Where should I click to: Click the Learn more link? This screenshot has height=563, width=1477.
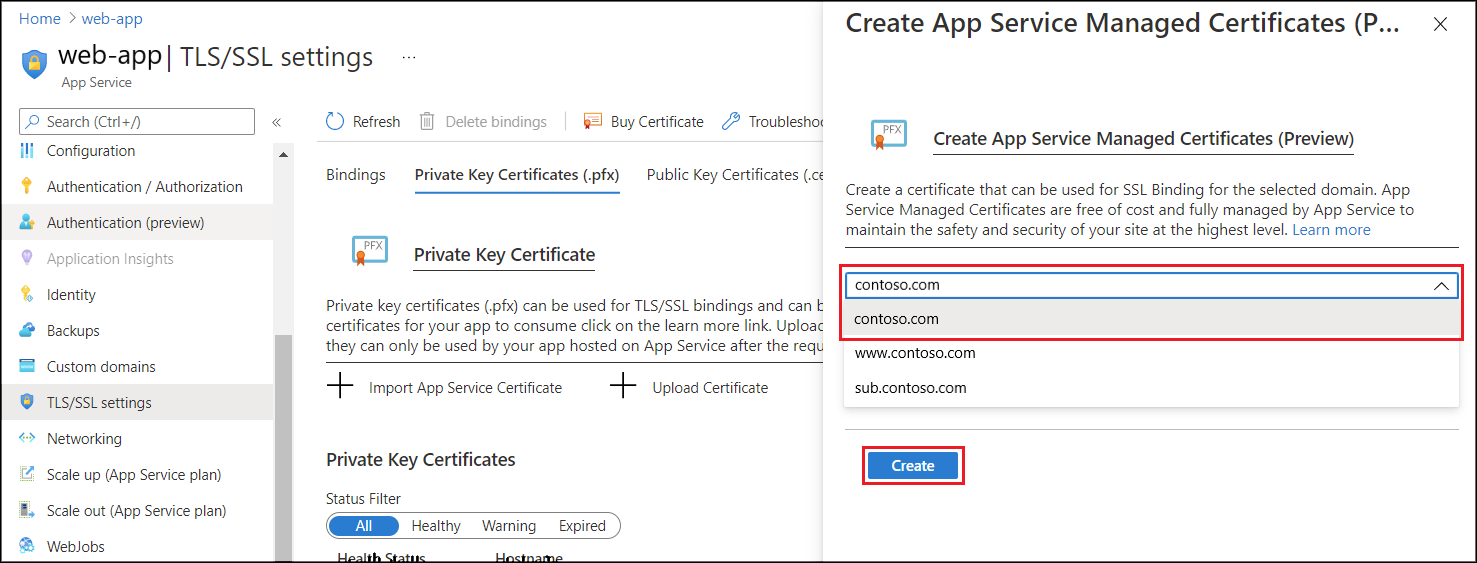[x=1331, y=230]
